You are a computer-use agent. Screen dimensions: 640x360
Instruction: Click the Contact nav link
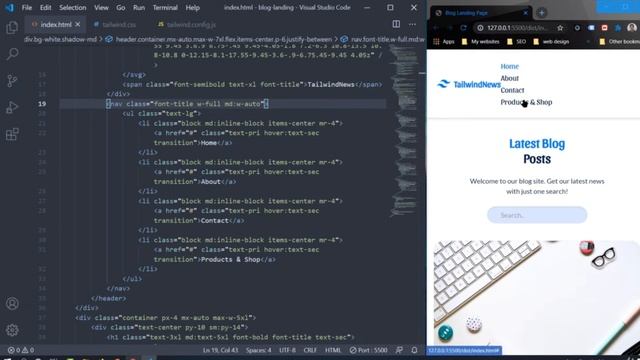coord(512,90)
